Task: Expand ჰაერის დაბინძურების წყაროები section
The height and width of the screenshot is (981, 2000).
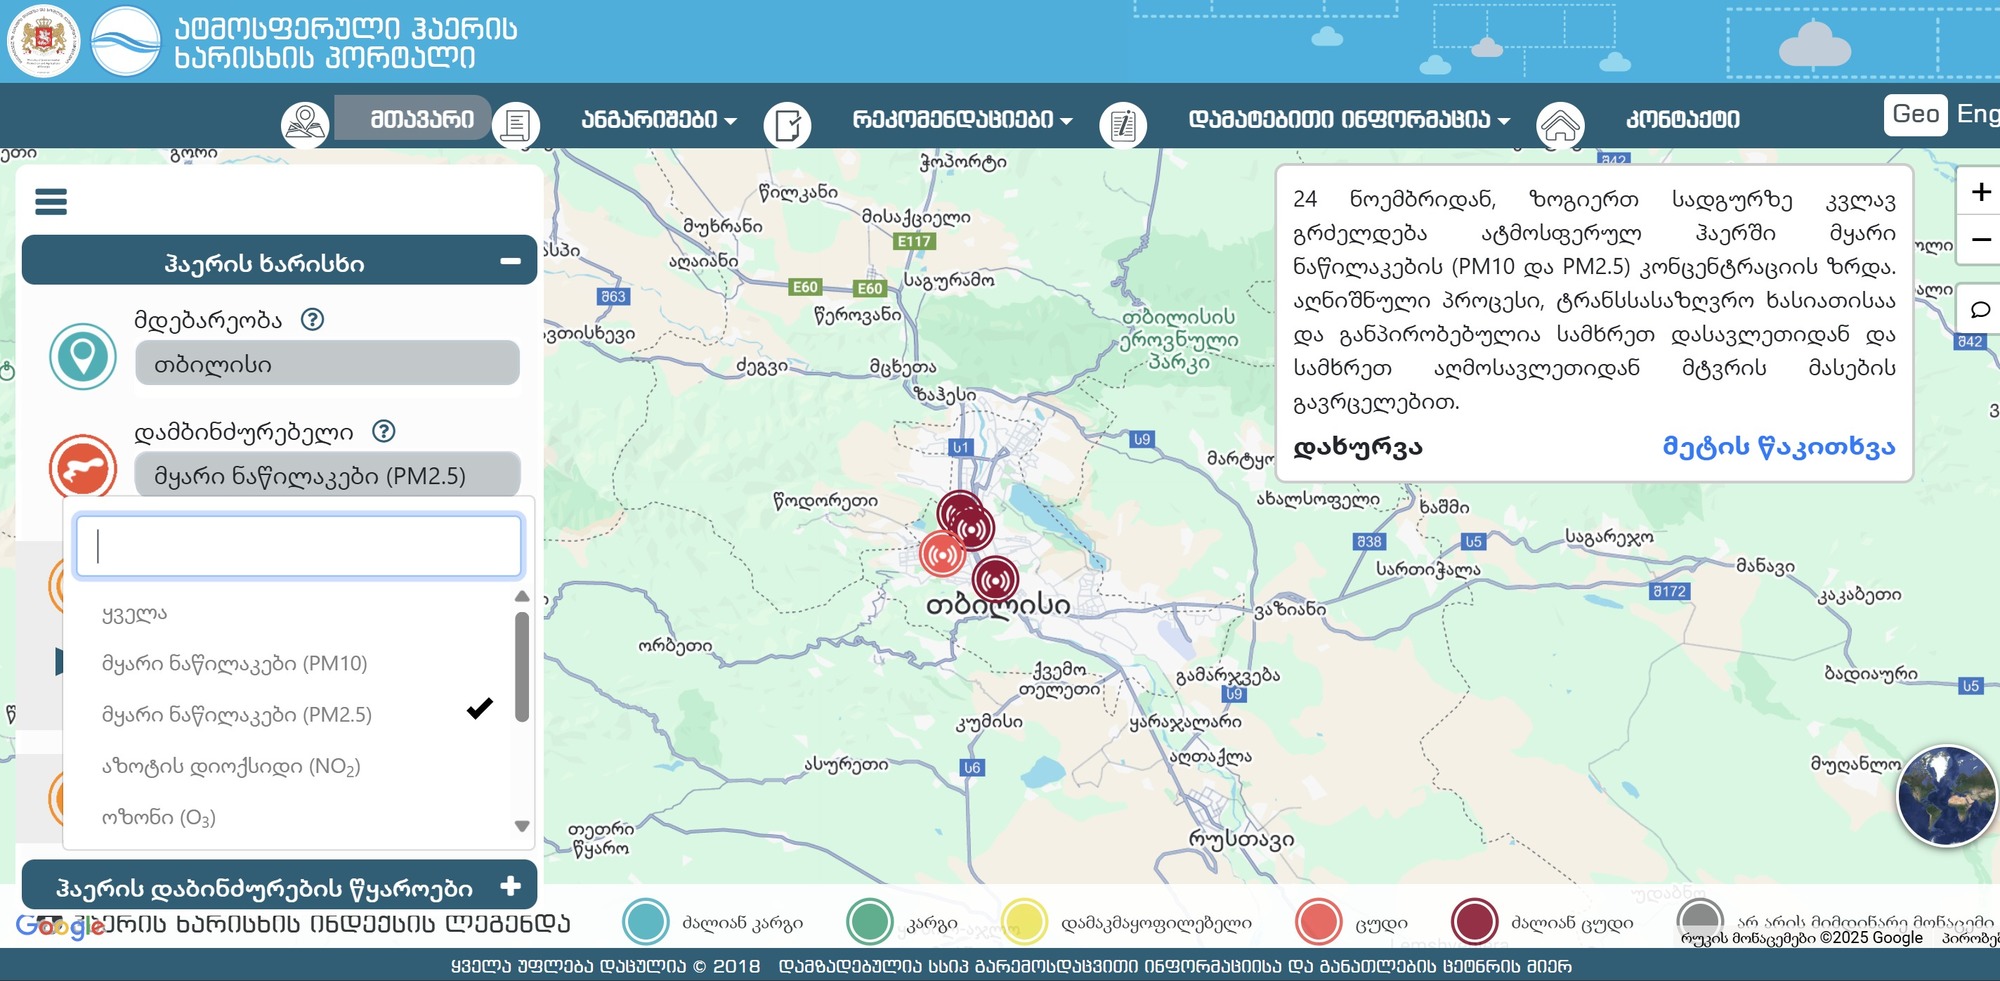Action: pyautogui.click(x=510, y=886)
